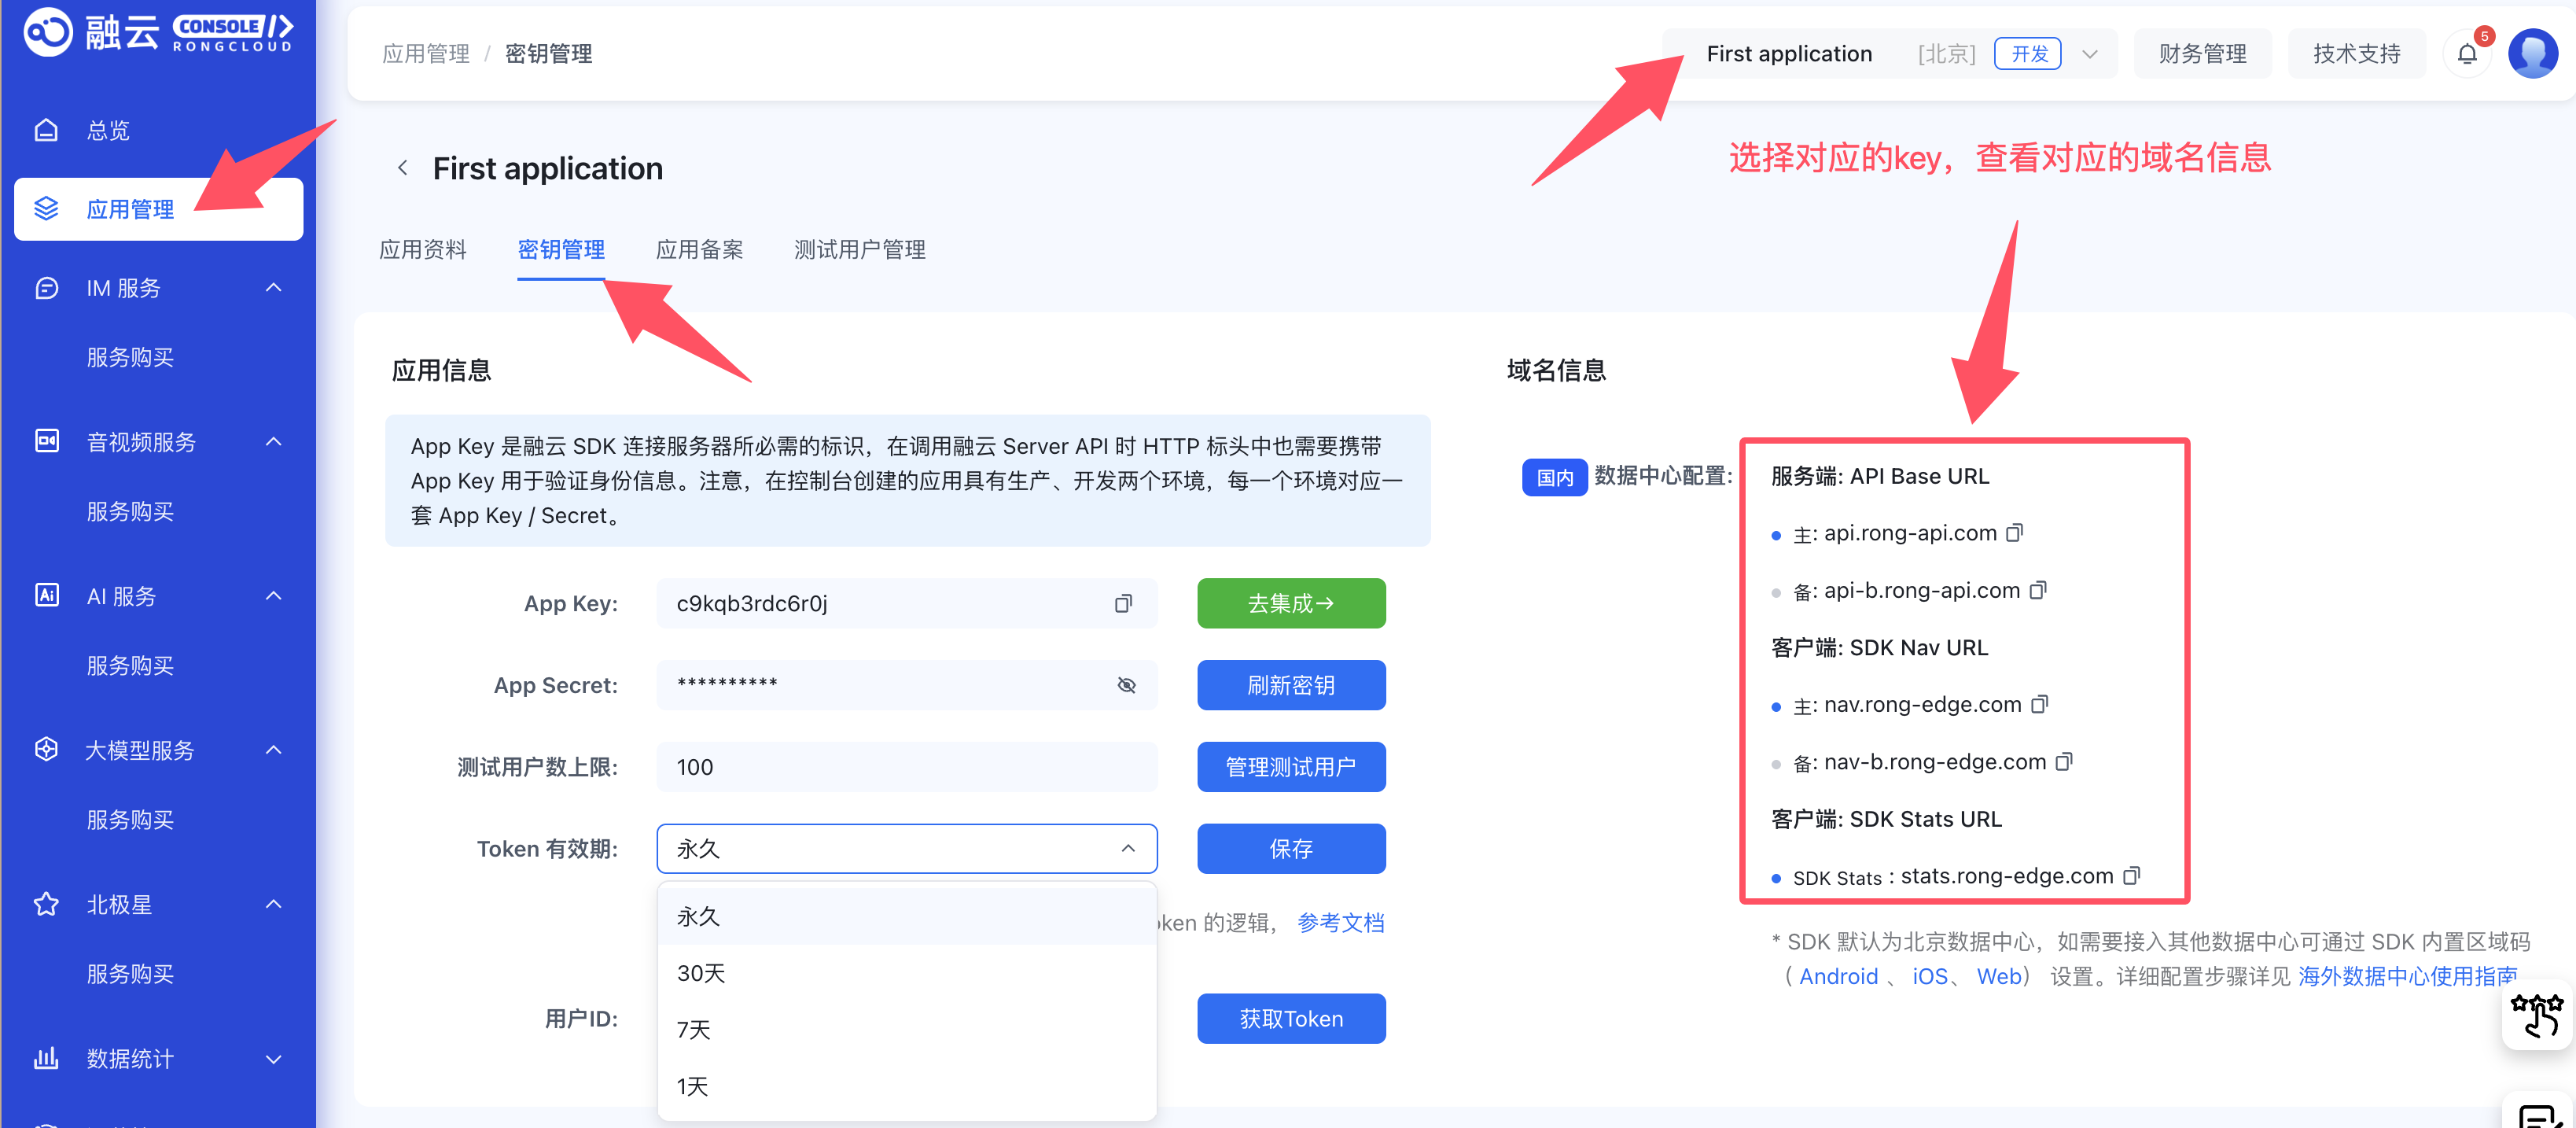Collapse the AI 服务 section
Image resolution: width=2576 pixels, height=1128 pixels.
273,595
